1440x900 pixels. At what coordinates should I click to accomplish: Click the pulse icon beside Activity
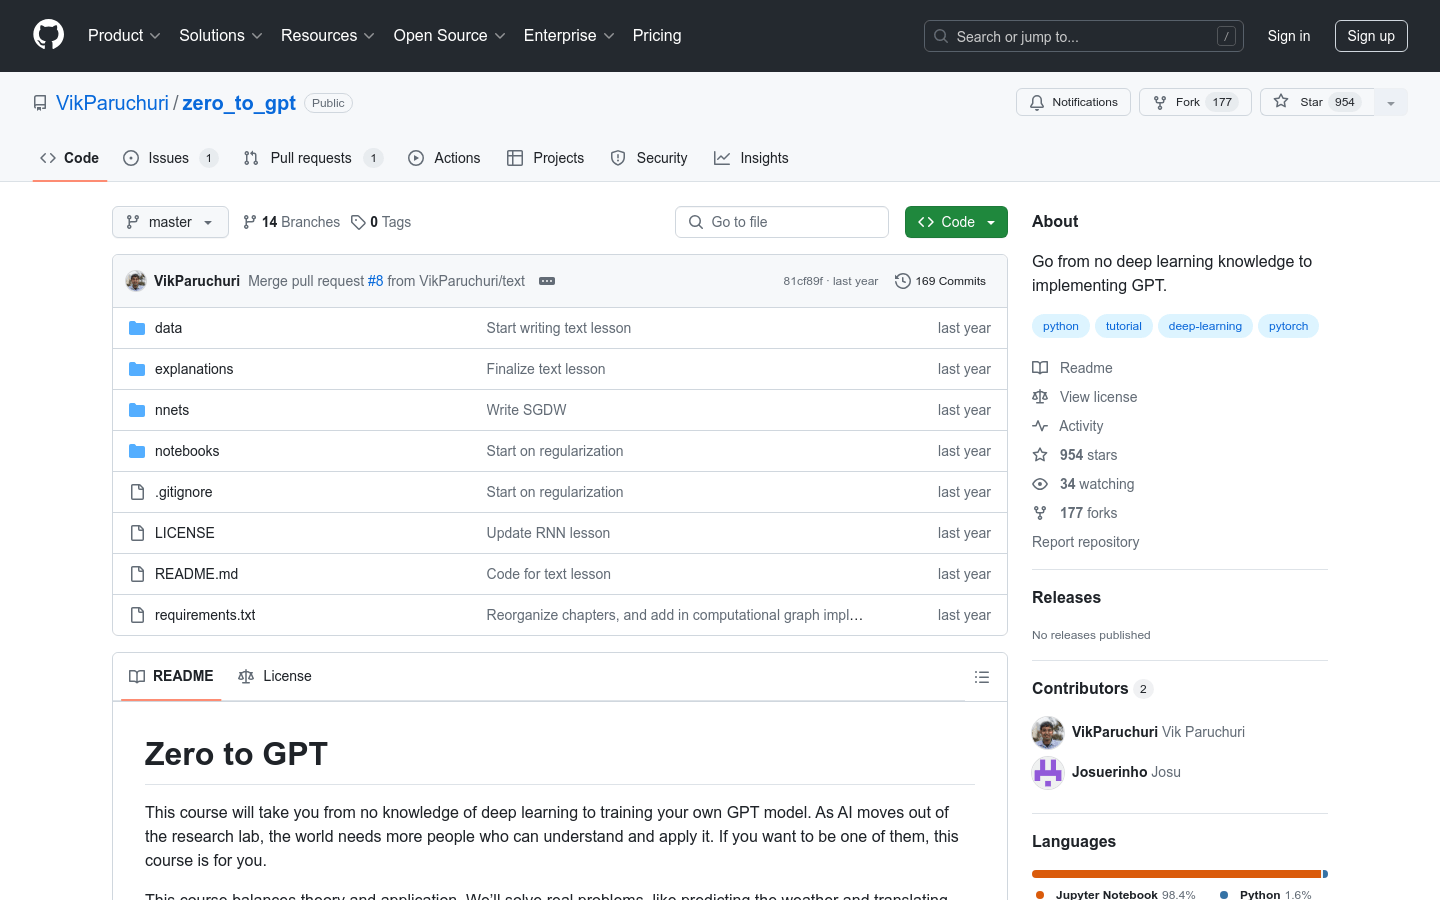pyautogui.click(x=1040, y=426)
